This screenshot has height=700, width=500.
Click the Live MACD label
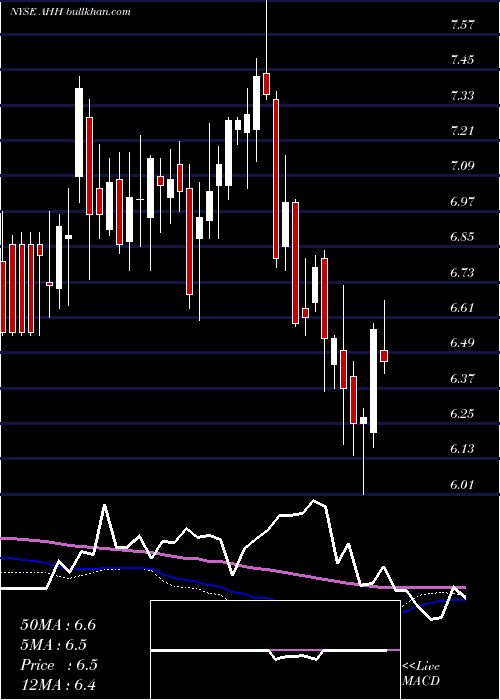(x=421, y=673)
